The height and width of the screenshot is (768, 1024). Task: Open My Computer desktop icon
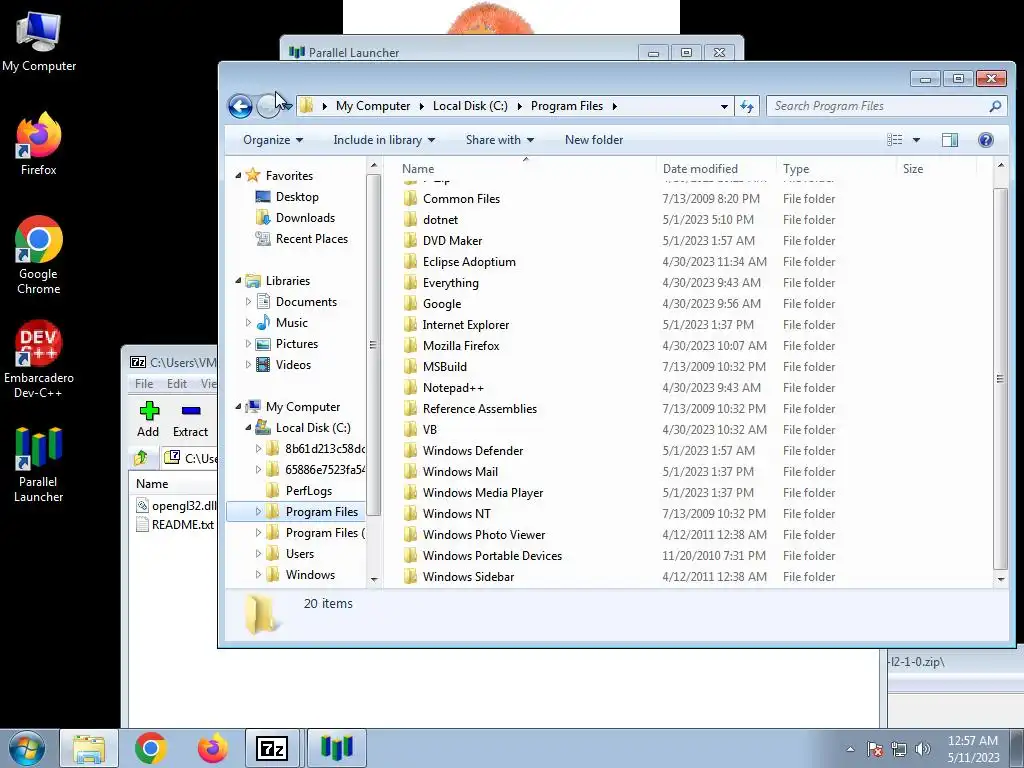point(39,41)
